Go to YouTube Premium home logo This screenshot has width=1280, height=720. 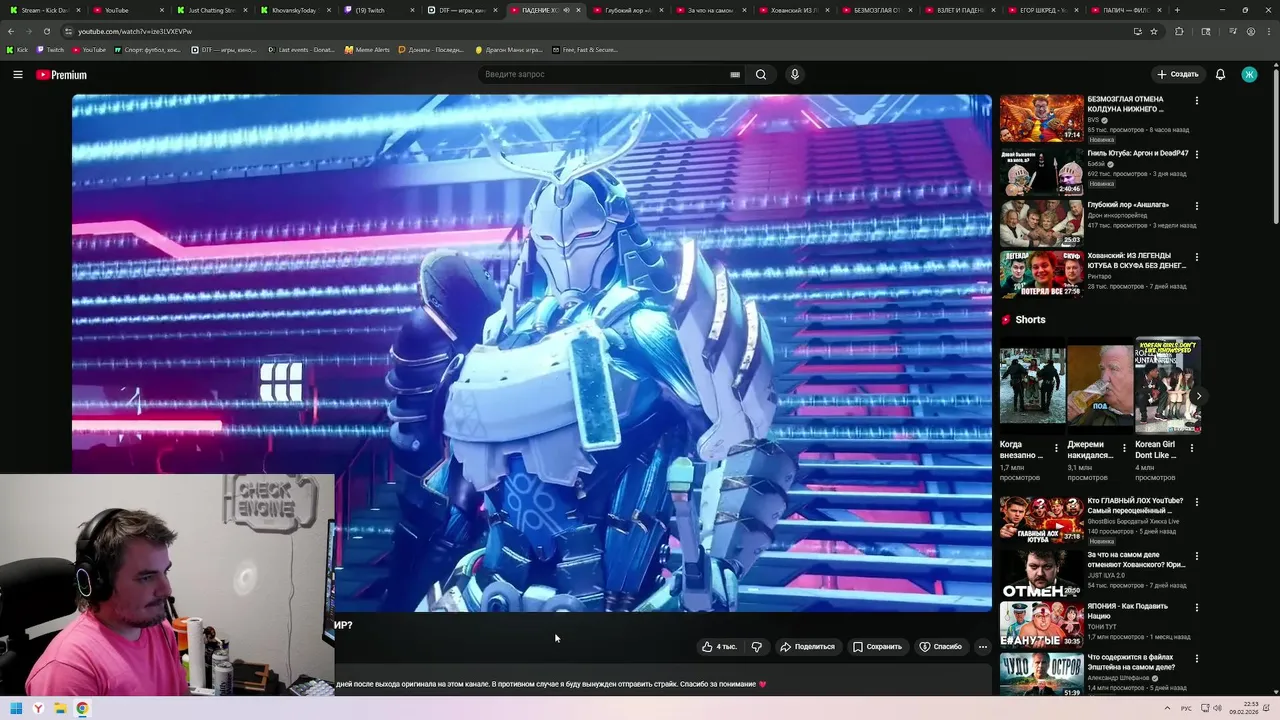[x=61, y=75]
